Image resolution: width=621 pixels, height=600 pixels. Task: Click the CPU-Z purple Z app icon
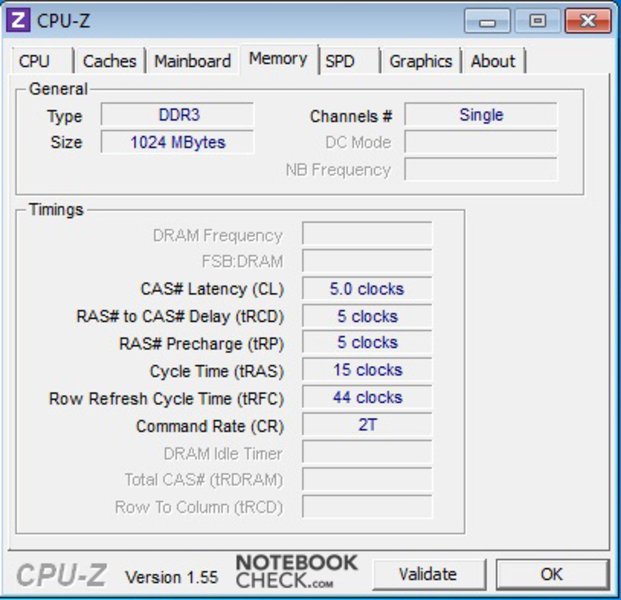(18, 20)
